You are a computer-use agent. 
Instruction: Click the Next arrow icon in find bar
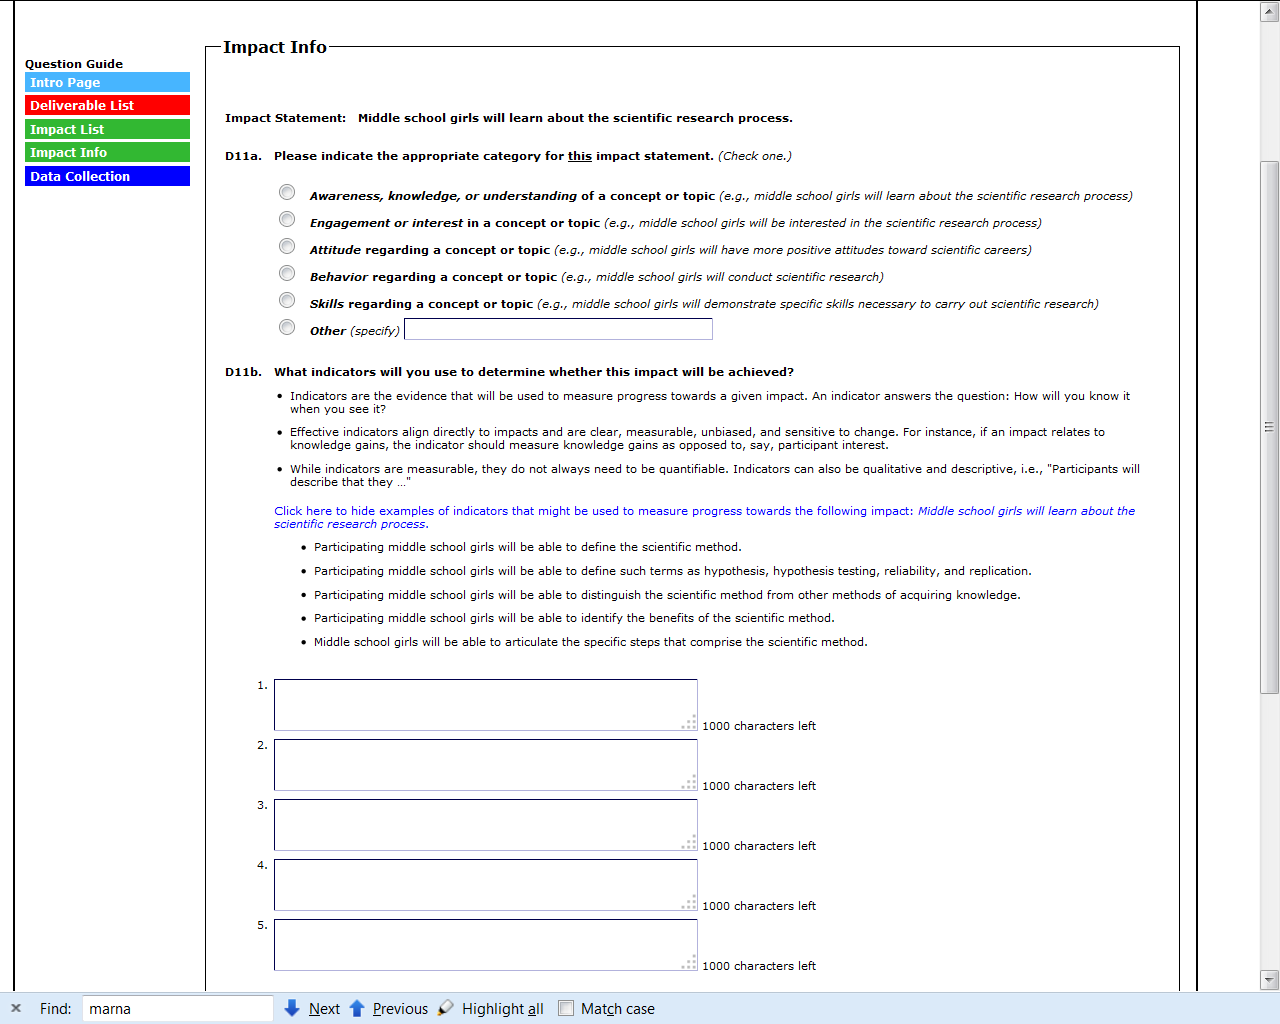[292, 1008]
